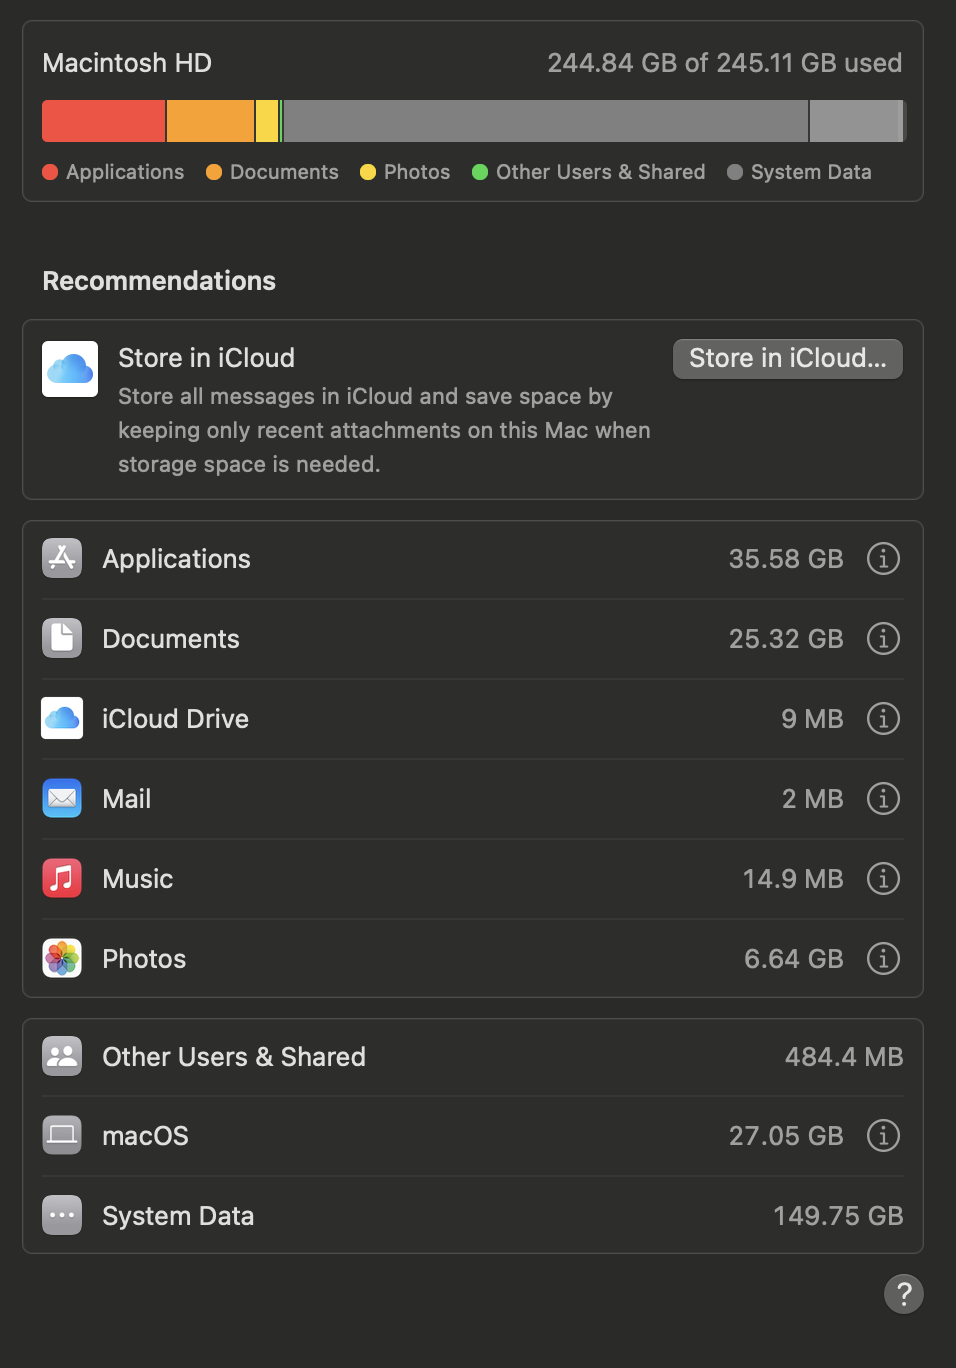This screenshot has width=956, height=1368.
Task: Select the Macintosh HD title label
Action: [x=126, y=62]
